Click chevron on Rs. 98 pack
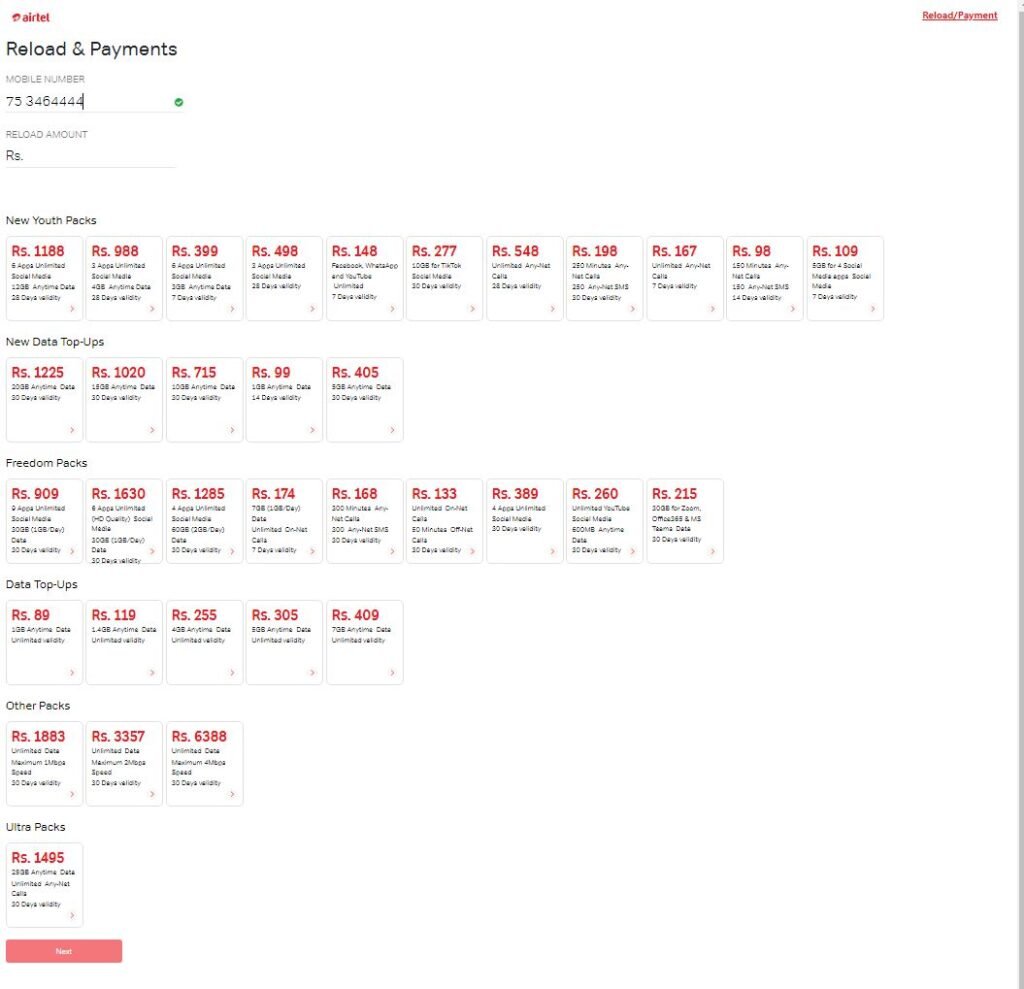Viewport: 1024px width, 989px height. click(x=792, y=308)
